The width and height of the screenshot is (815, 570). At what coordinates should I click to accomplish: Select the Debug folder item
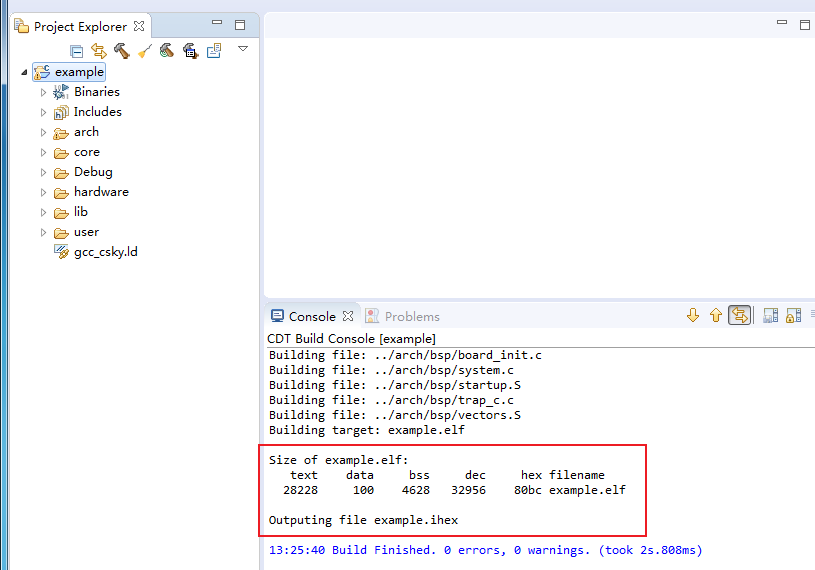pos(93,172)
